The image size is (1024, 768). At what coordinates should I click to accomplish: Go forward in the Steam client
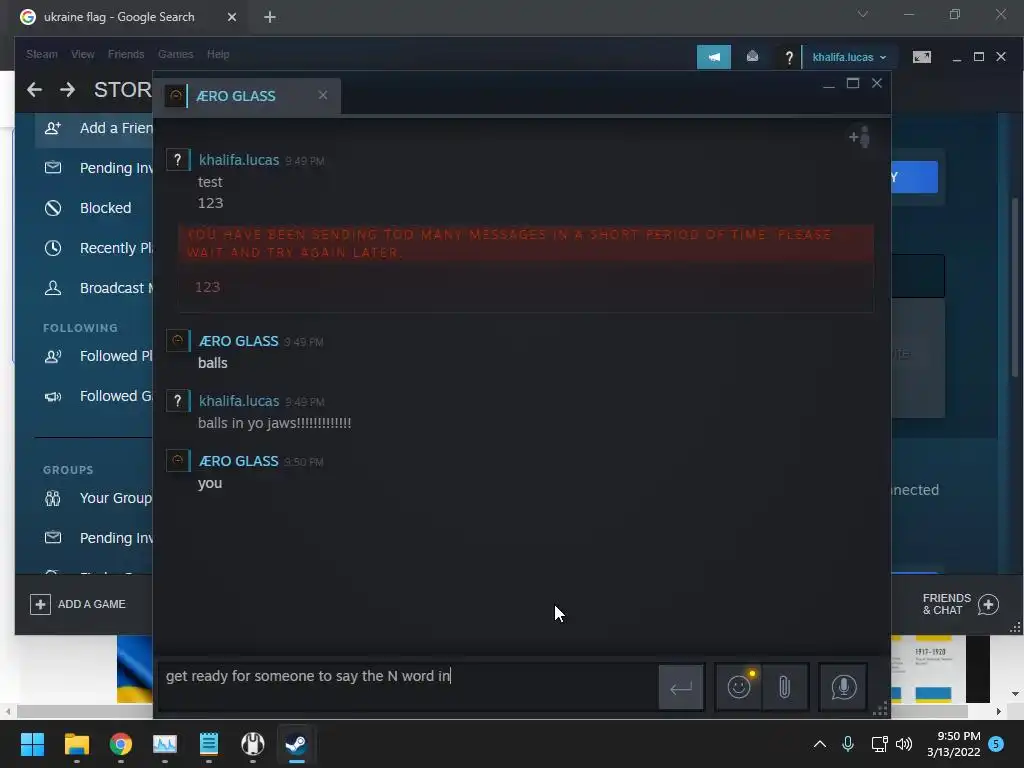click(x=67, y=89)
